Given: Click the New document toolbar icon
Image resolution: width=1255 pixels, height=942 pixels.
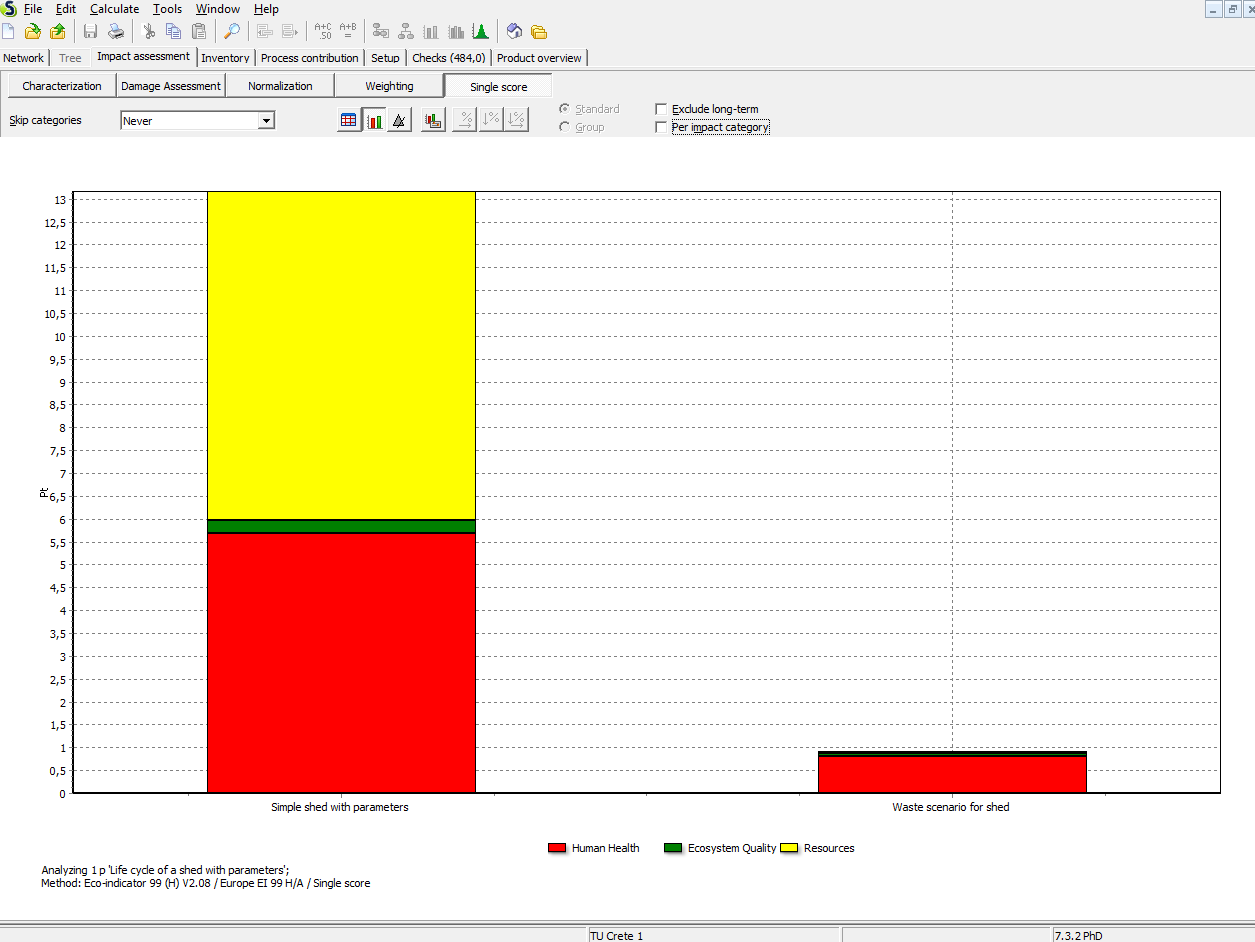Looking at the screenshot, I should (x=9, y=31).
